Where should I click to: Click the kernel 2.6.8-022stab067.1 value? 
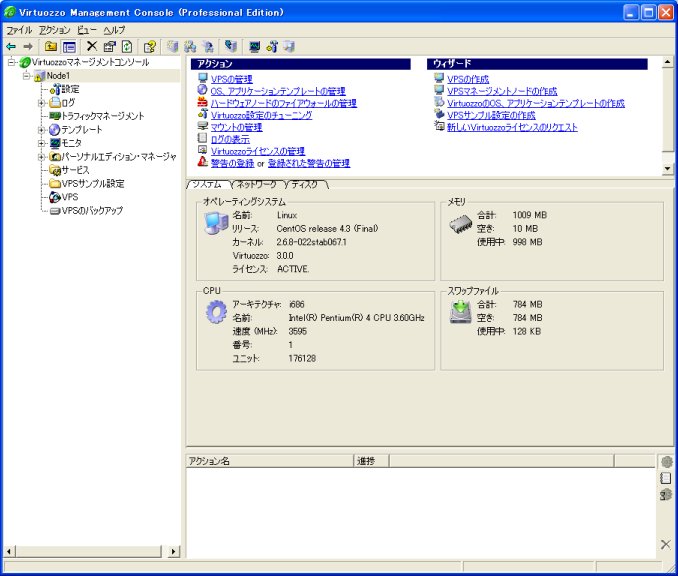pos(311,242)
